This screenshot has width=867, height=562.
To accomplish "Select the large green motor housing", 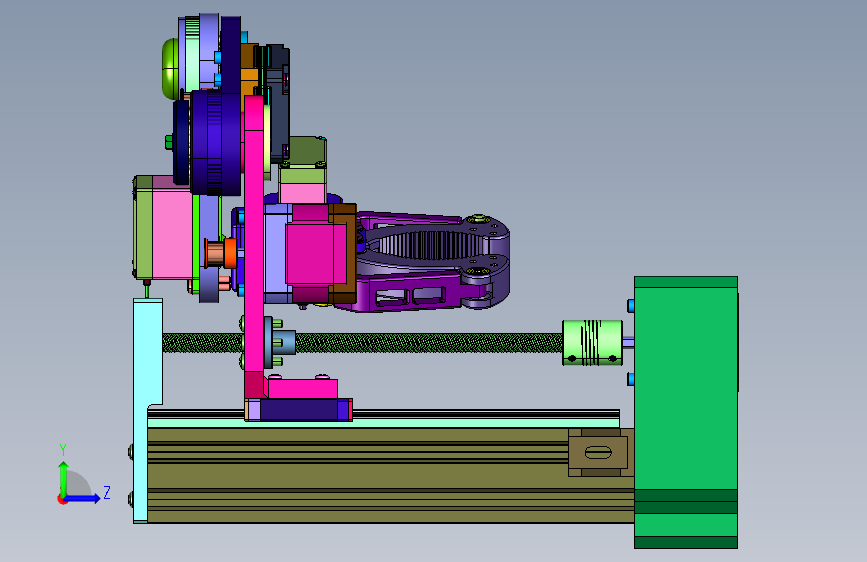I will (x=686, y=412).
